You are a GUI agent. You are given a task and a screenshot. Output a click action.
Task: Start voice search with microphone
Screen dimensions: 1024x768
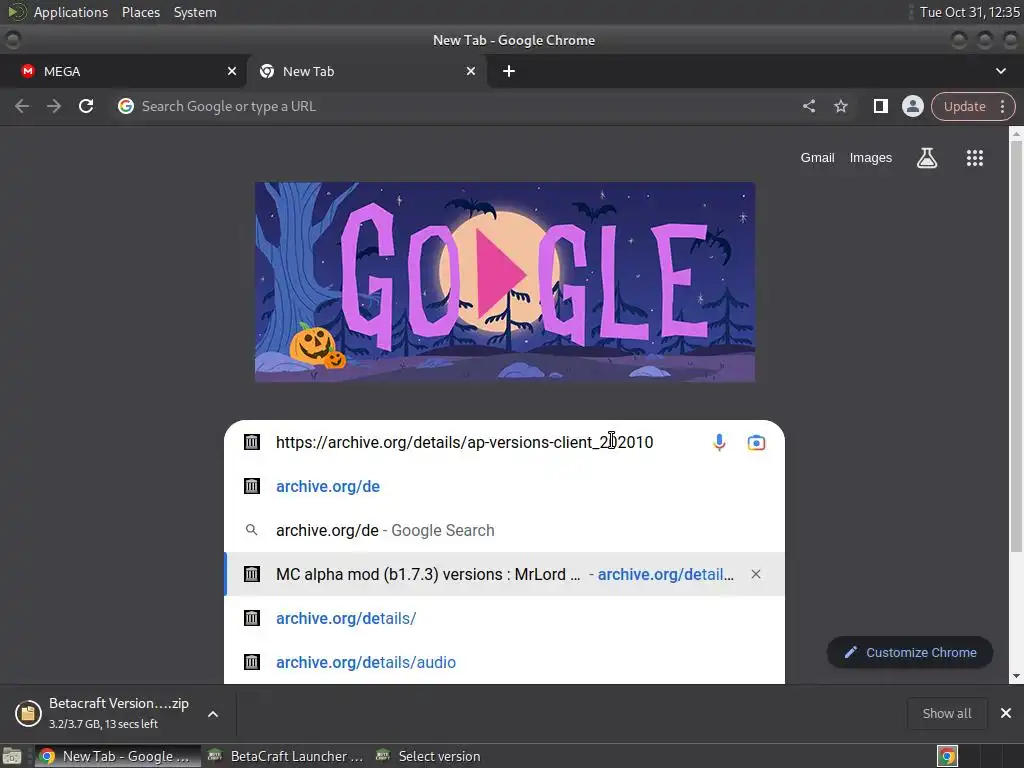[719, 443]
